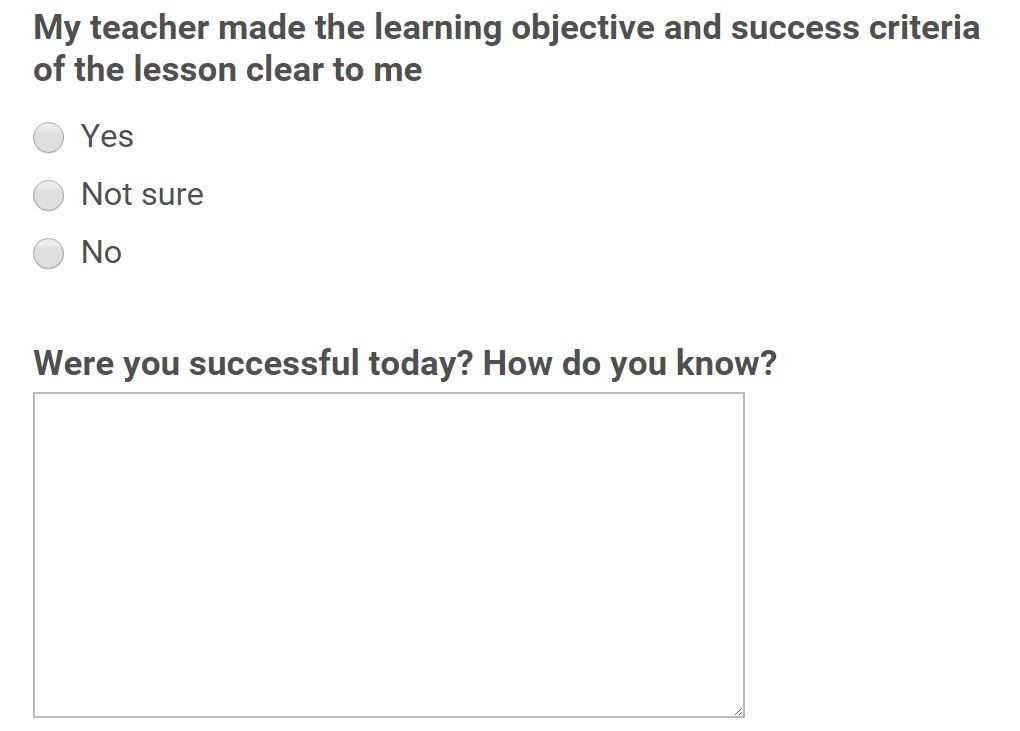The width and height of the screenshot is (1020, 731).
Task: Click the words 'success criteria' in the first question
Action: tap(855, 28)
